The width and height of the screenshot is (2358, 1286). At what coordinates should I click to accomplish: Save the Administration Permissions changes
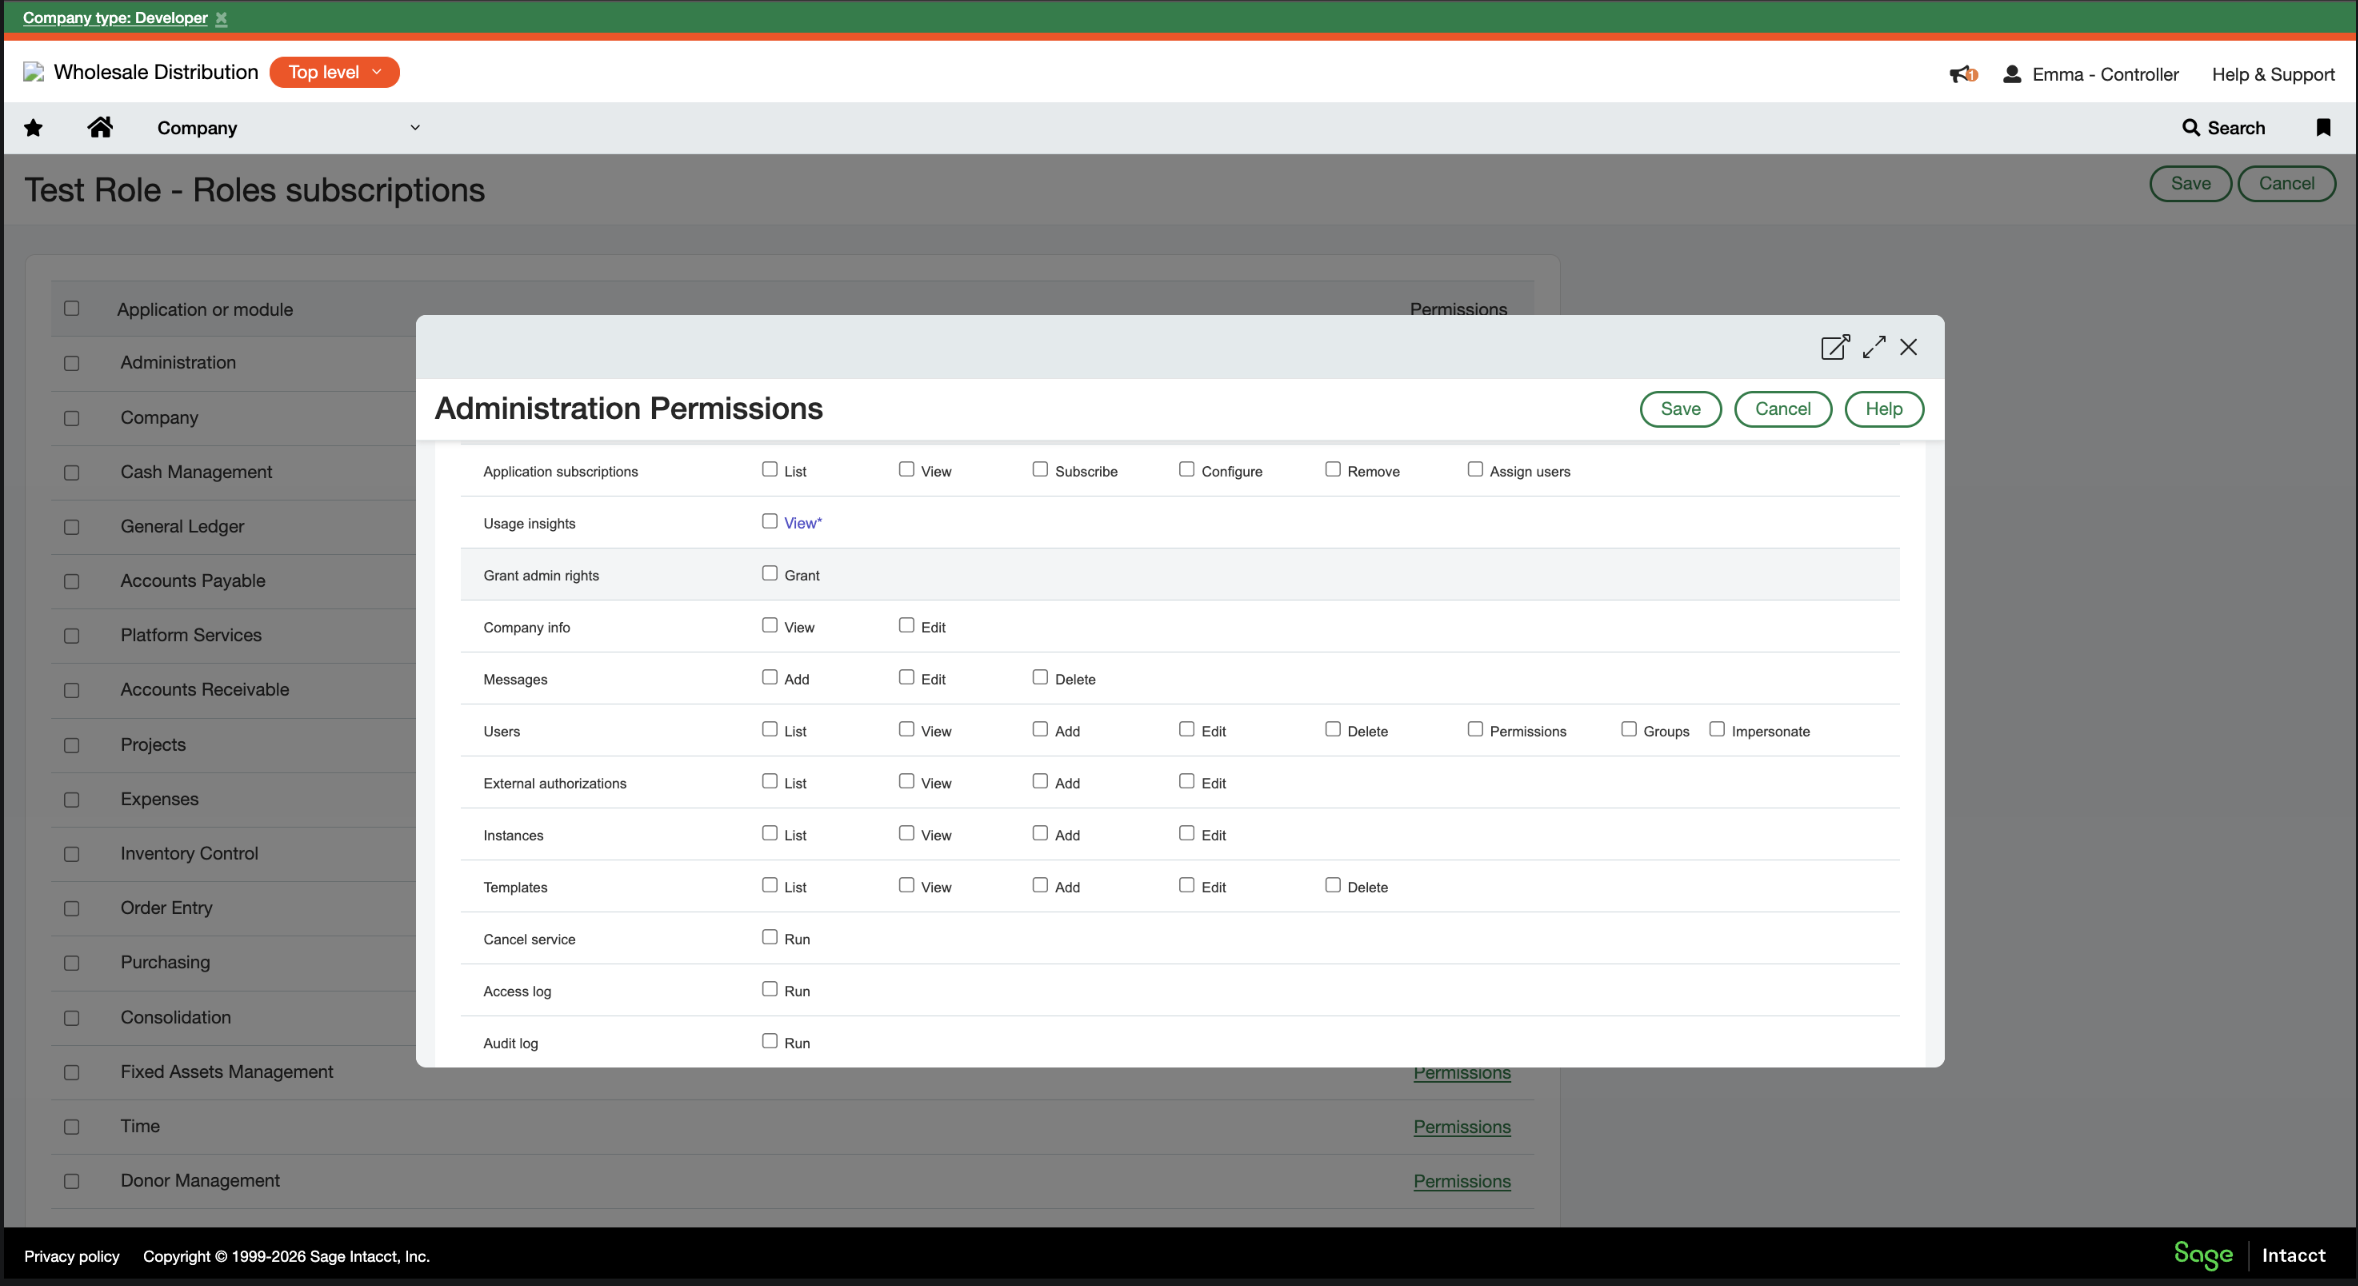(x=1680, y=409)
